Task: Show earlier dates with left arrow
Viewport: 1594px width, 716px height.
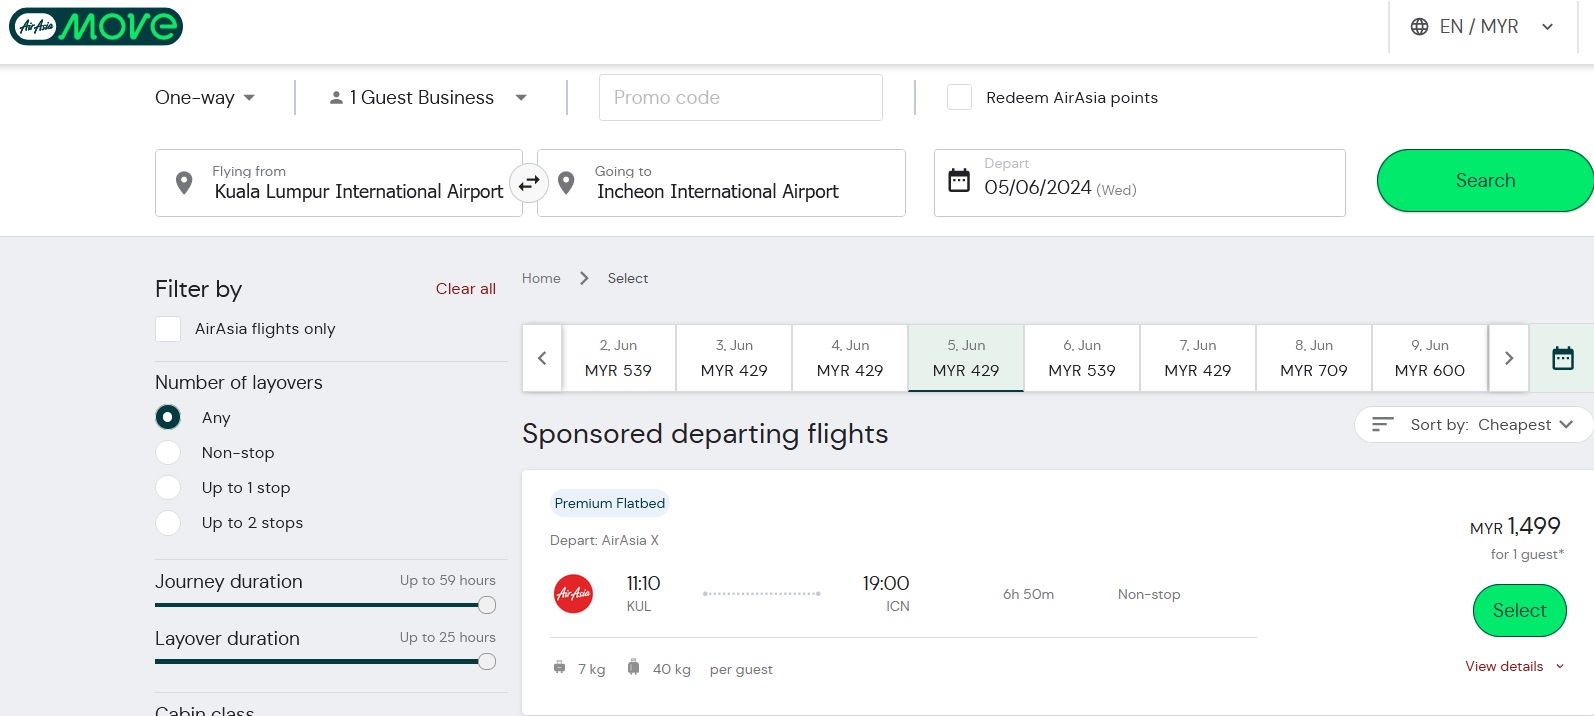Action: pyautogui.click(x=542, y=358)
